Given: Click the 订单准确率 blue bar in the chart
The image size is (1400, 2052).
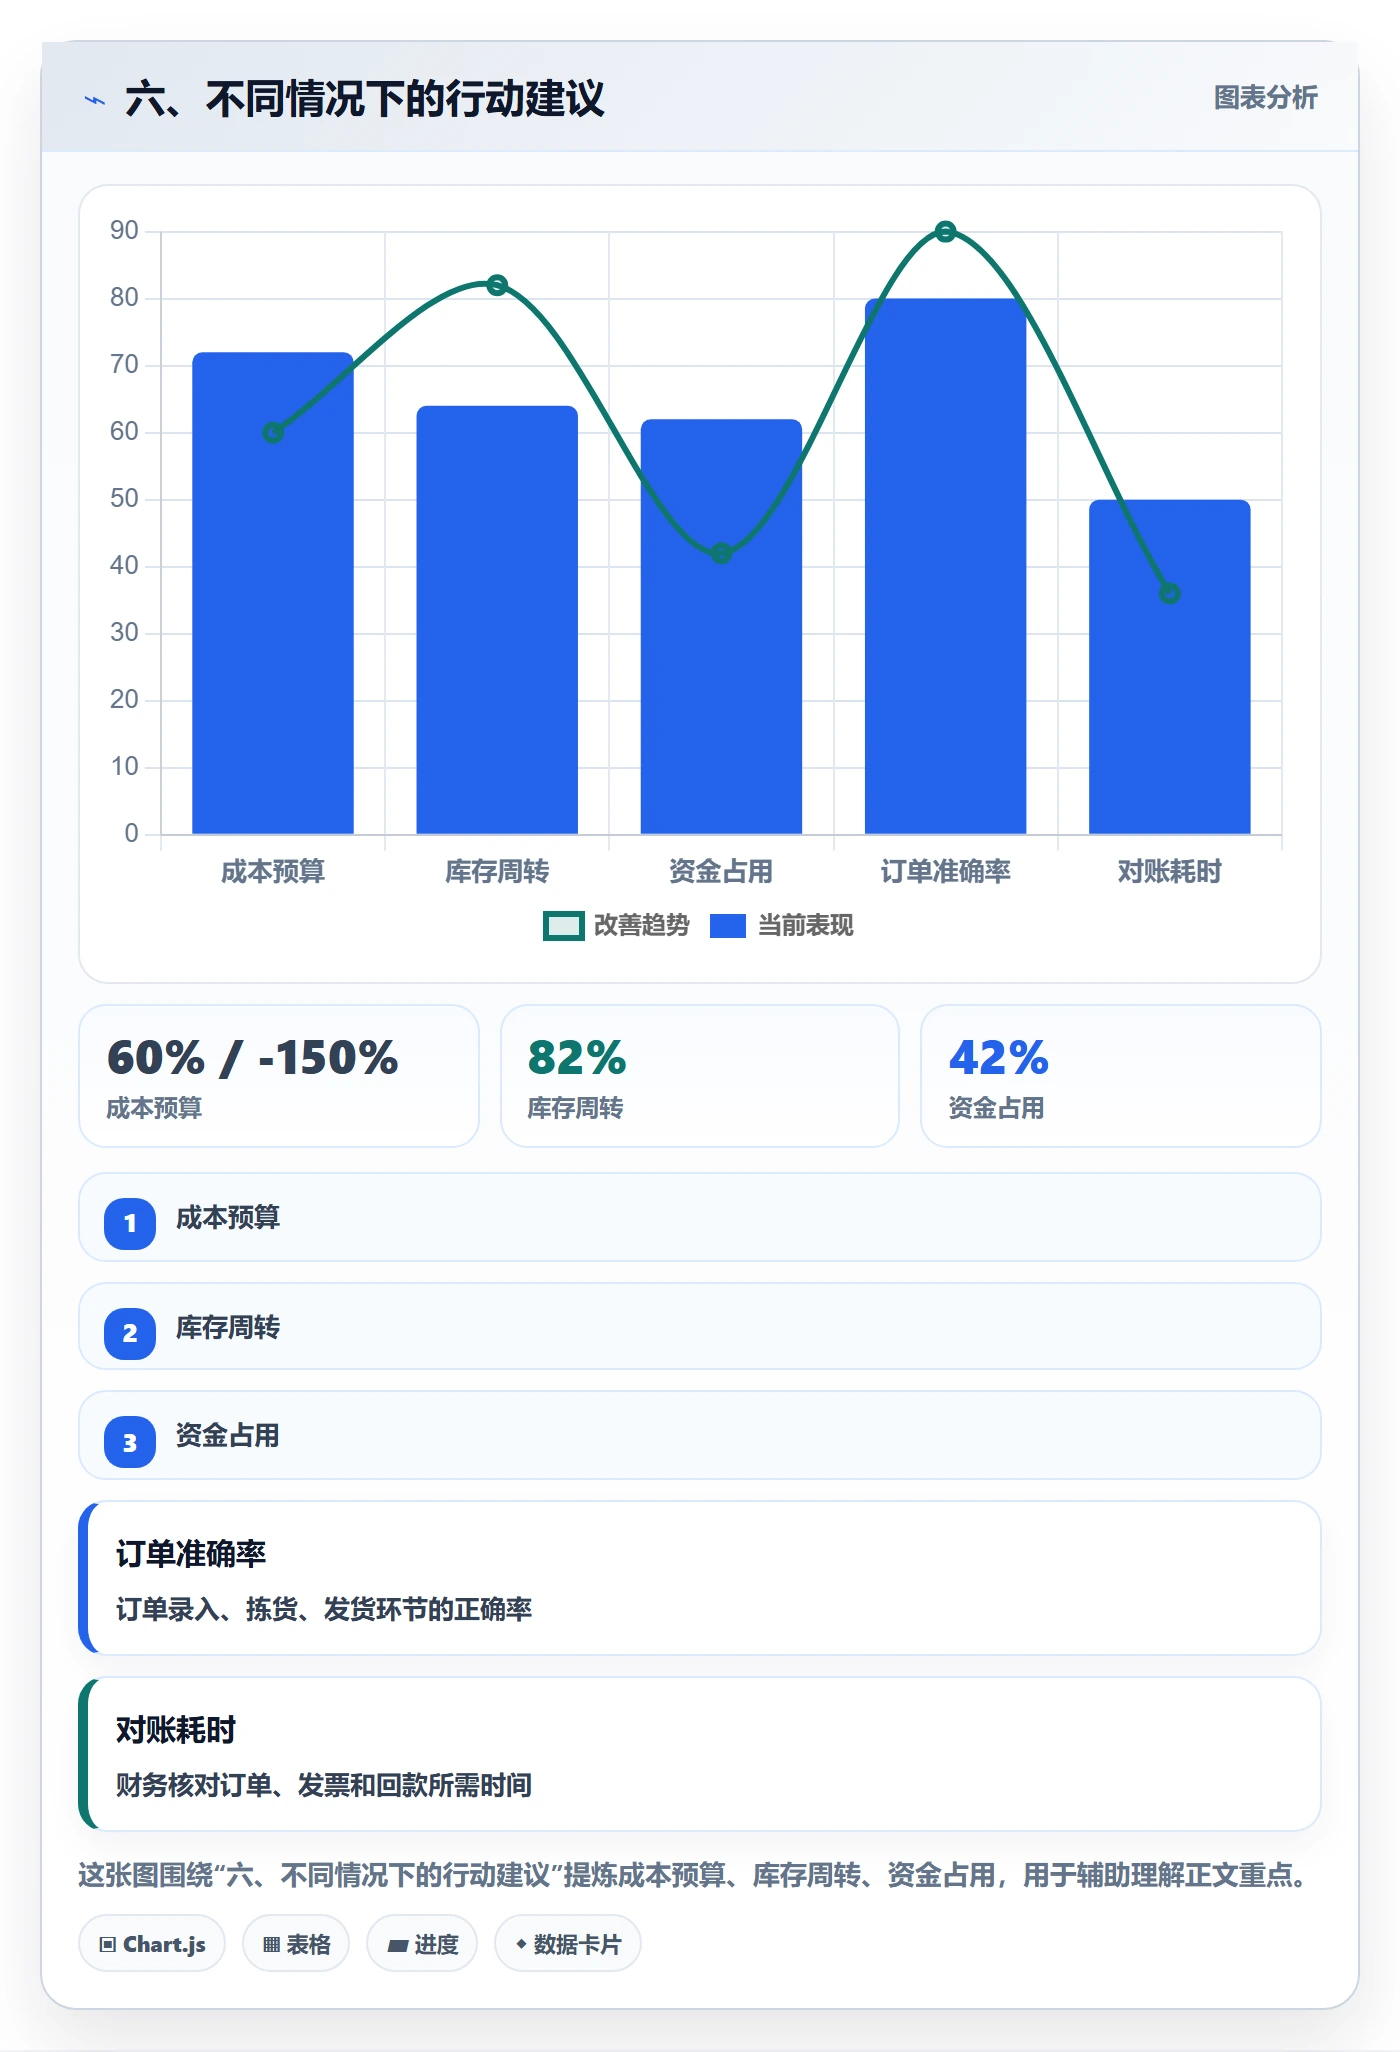Looking at the screenshot, I should 945,566.
